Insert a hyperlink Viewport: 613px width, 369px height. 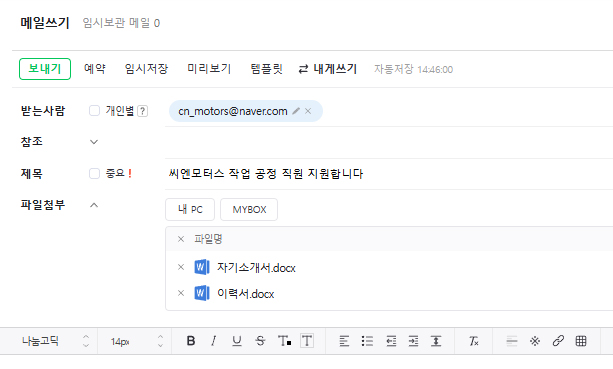coord(558,341)
